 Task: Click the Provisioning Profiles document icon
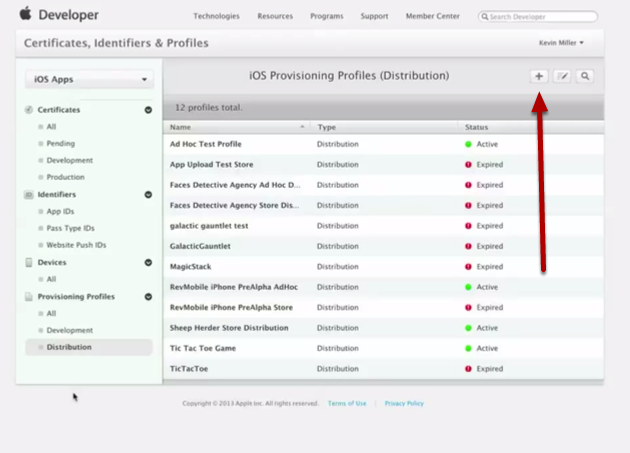(29, 297)
